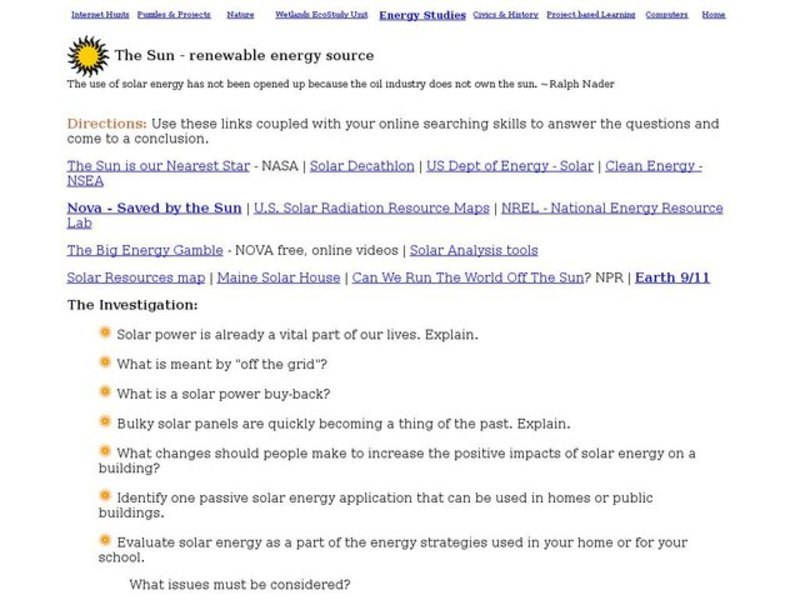Click the sun icon next to the off-grid question
Image resolution: width=800 pixels, height=600 pixels.
click(103, 365)
